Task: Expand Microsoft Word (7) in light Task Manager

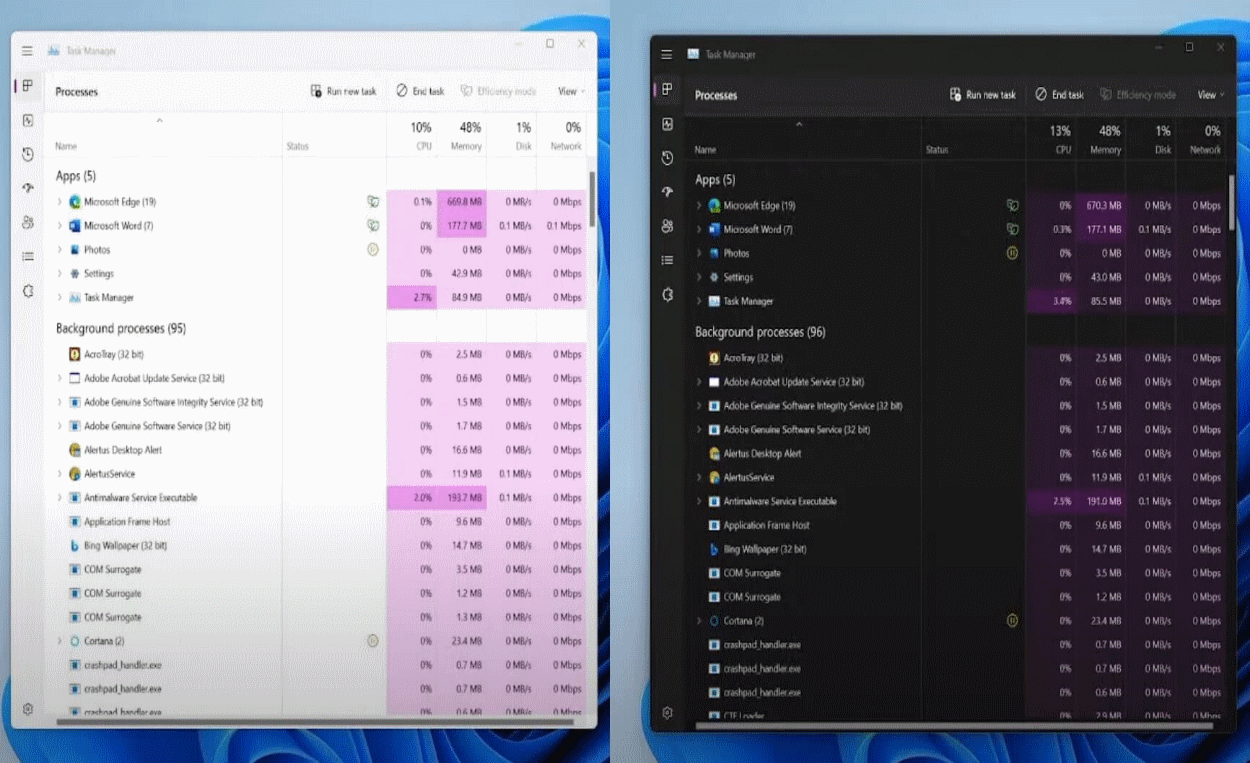Action: tap(59, 225)
